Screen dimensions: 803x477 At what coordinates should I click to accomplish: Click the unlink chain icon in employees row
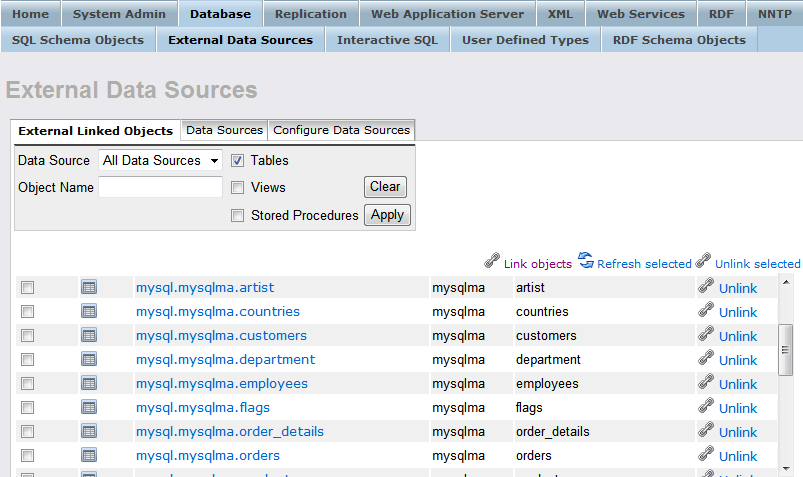tap(706, 383)
